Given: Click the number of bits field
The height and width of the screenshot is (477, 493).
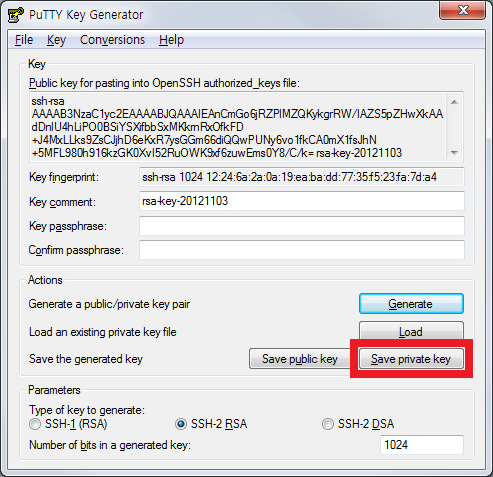Looking at the screenshot, I should coord(422,445).
